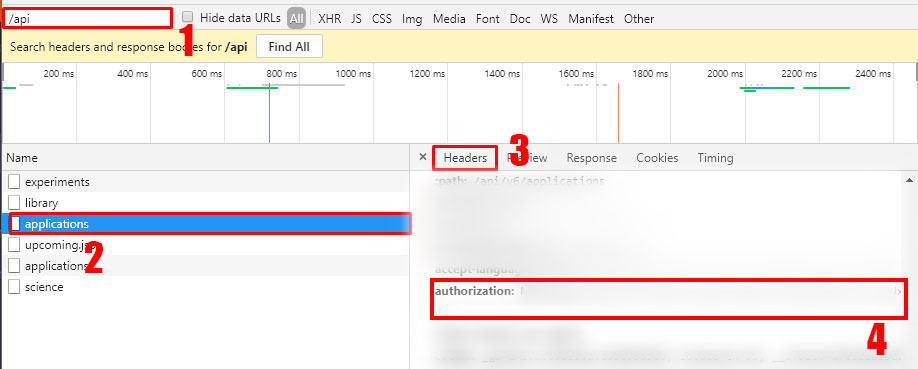The image size is (918, 369).
Task: Filter requests by Doc
Action: [520, 19]
